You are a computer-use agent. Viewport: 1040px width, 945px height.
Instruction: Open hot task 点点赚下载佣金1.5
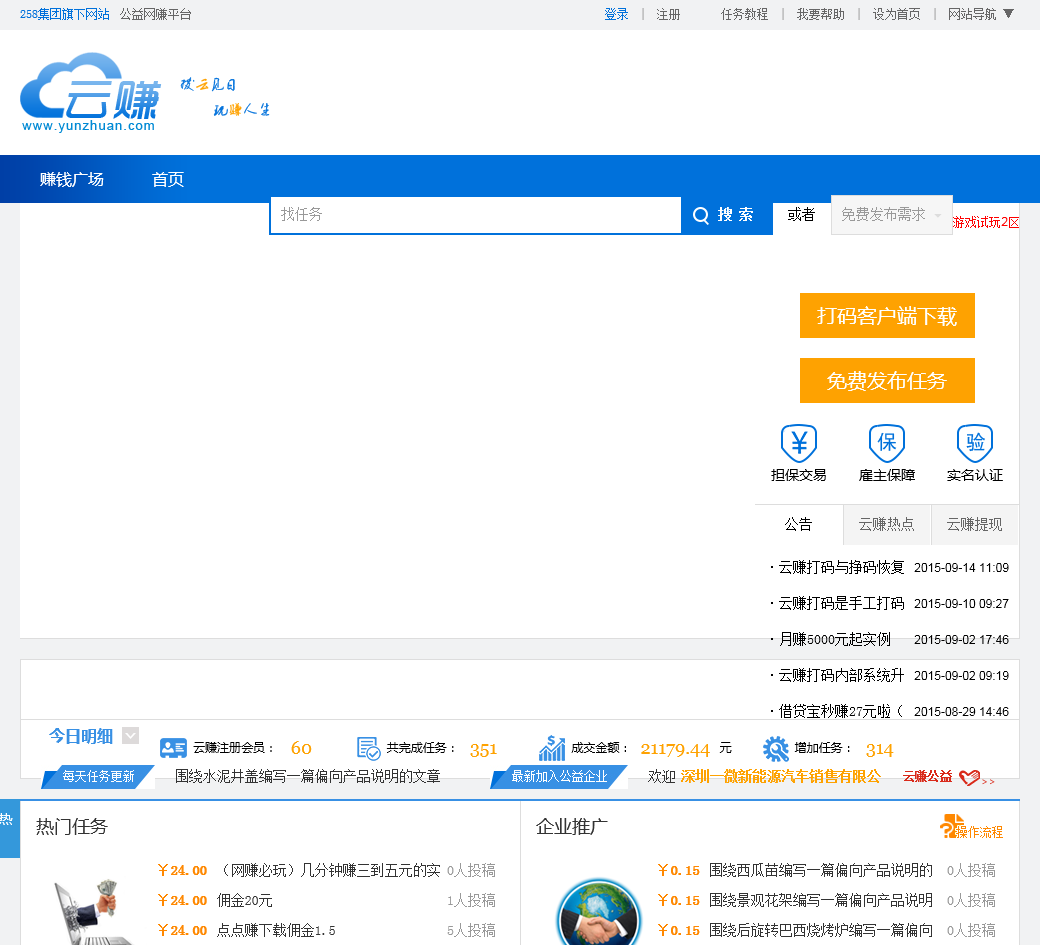(276, 930)
